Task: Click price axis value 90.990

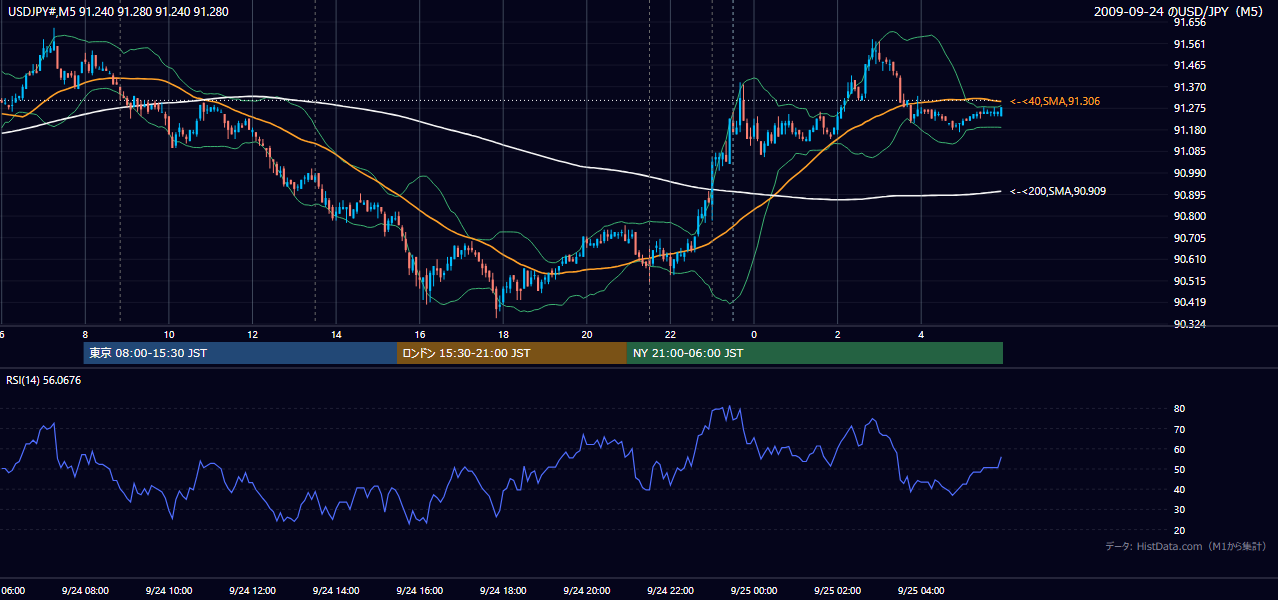Action: [1189, 173]
